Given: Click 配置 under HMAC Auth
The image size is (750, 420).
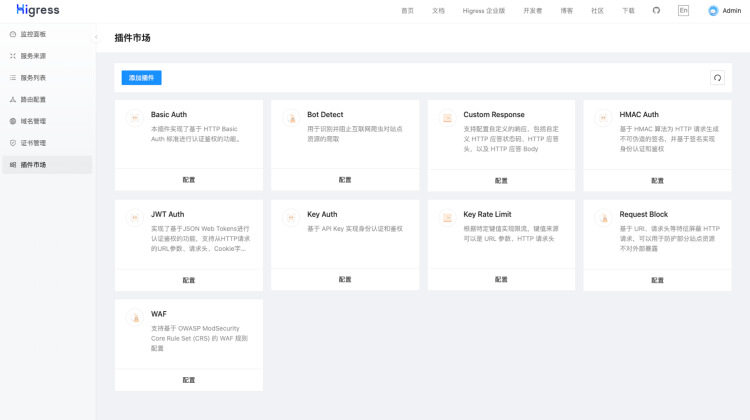Looking at the screenshot, I should [x=657, y=181].
